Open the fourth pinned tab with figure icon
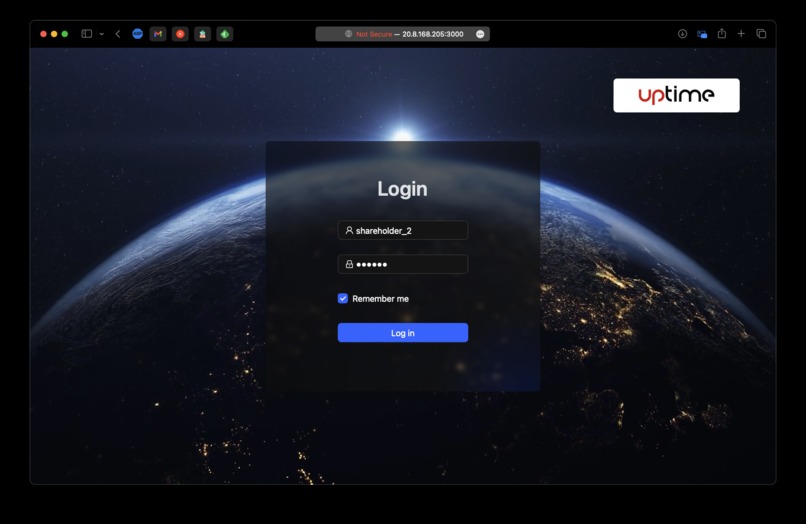Image resolution: width=806 pixels, height=524 pixels. [203, 34]
